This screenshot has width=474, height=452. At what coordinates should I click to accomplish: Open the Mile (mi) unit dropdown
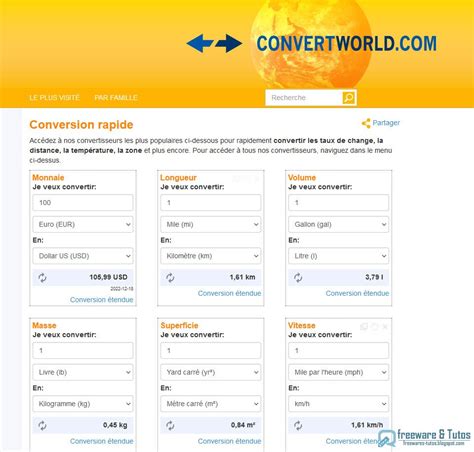(x=211, y=224)
